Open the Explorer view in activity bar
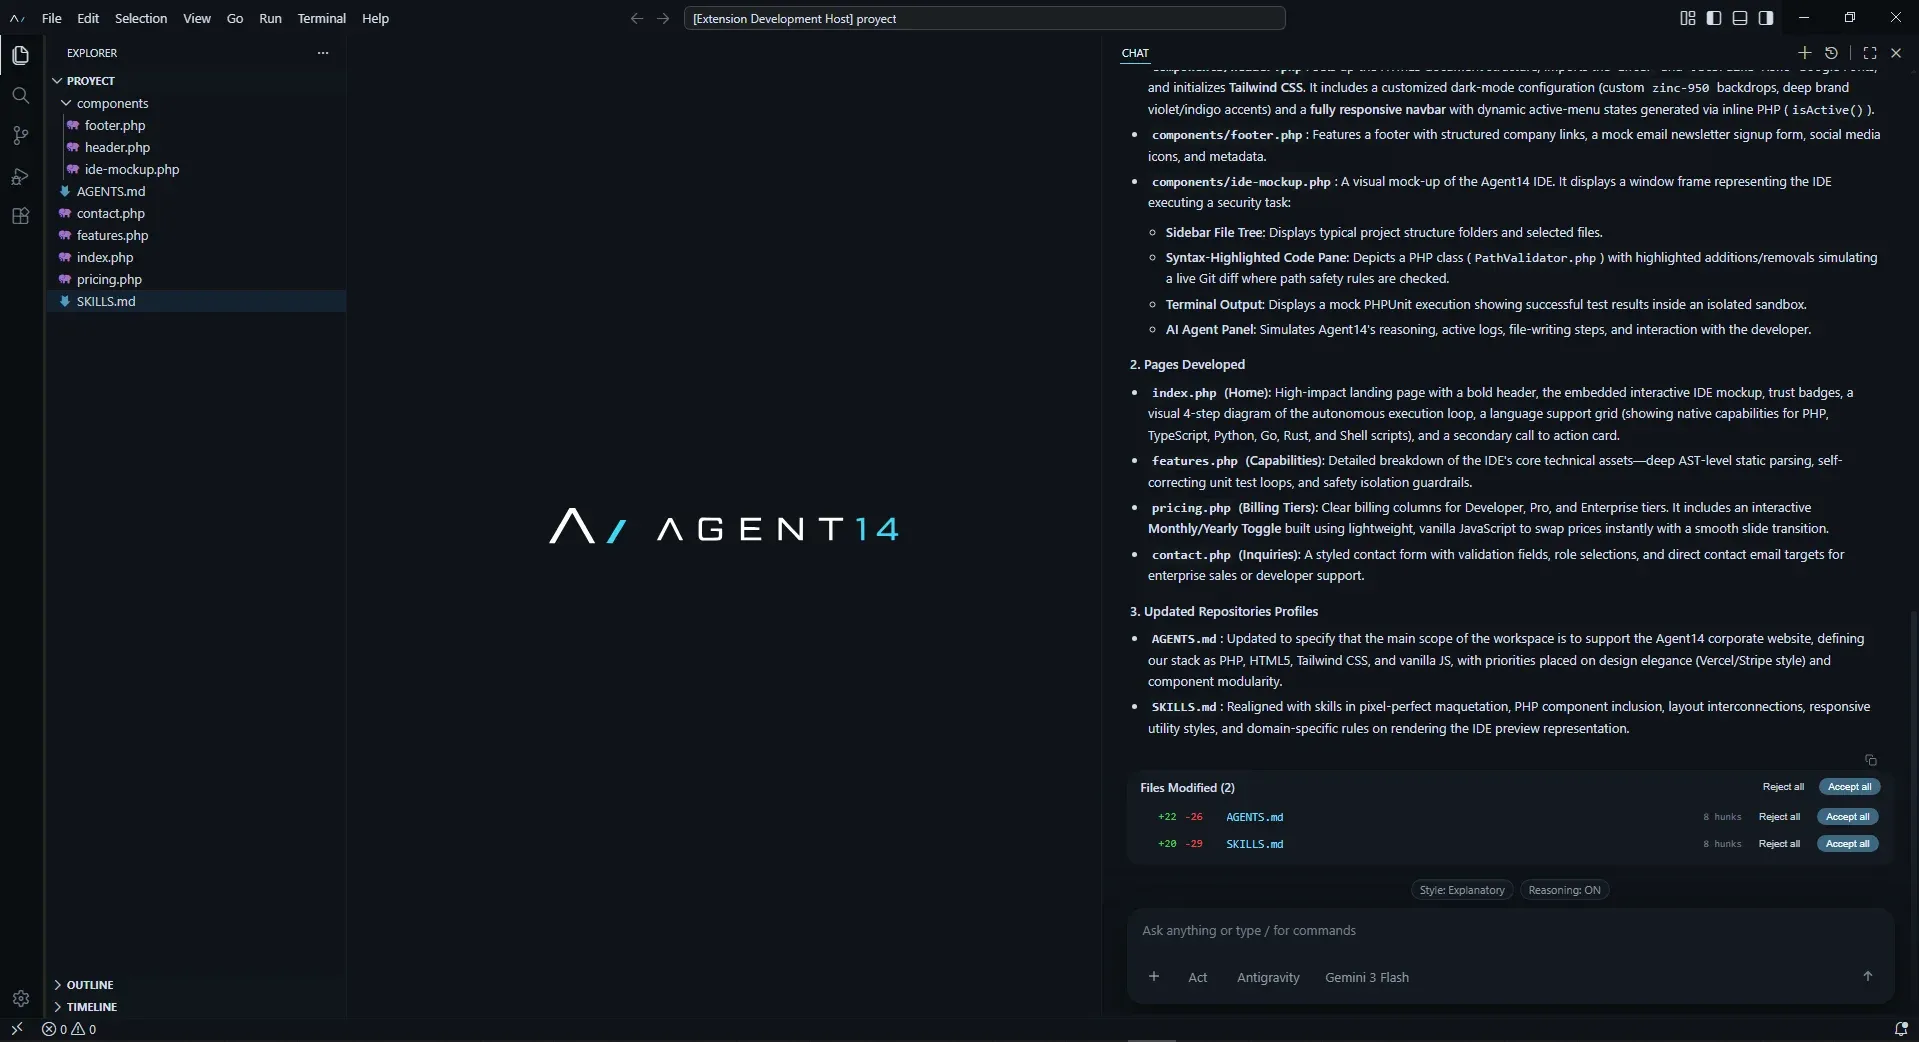The height and width of the screenshot is (1042, 1919). click(x=21, y=55)
